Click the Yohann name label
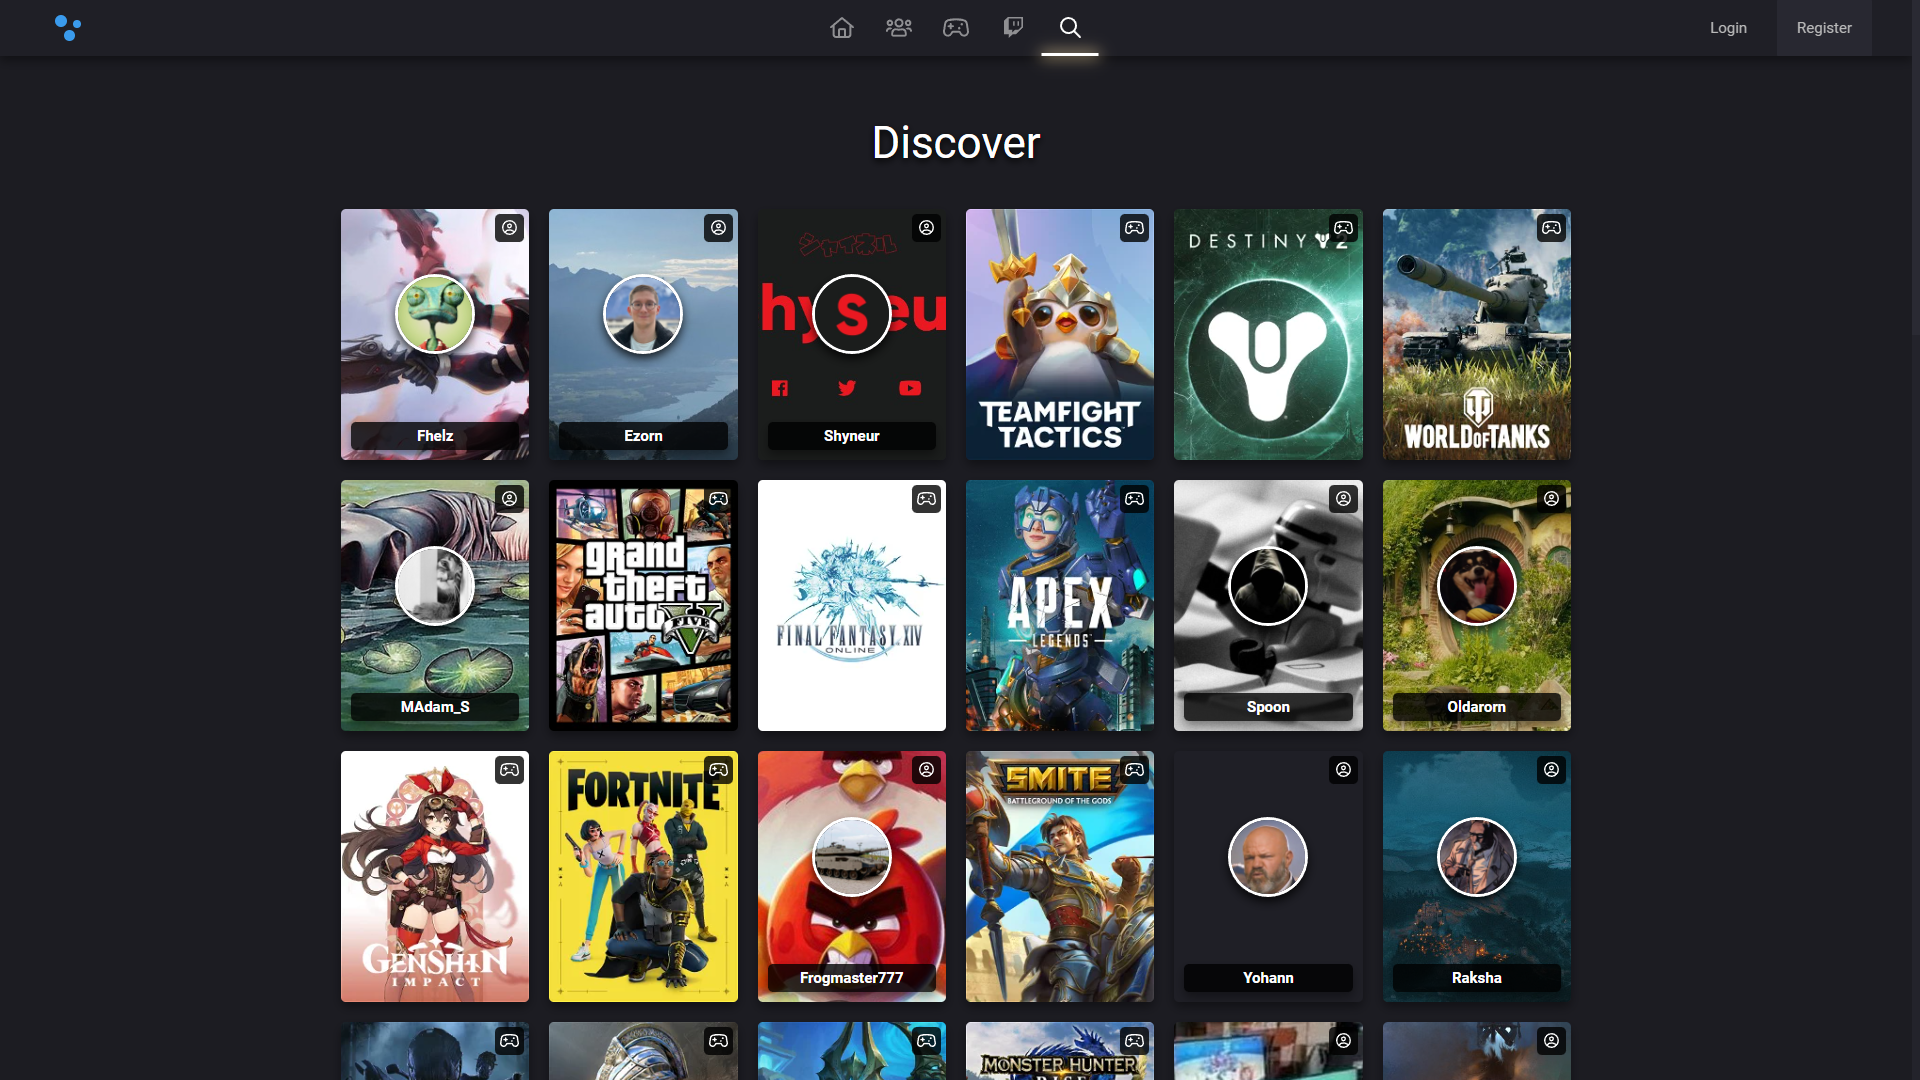Viewport: 1920px width, 1080px height. [1268, 978]
